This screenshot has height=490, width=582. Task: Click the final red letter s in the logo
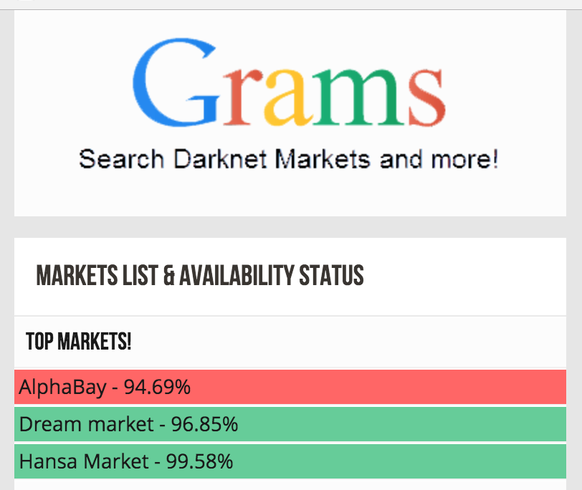[427, 97]
